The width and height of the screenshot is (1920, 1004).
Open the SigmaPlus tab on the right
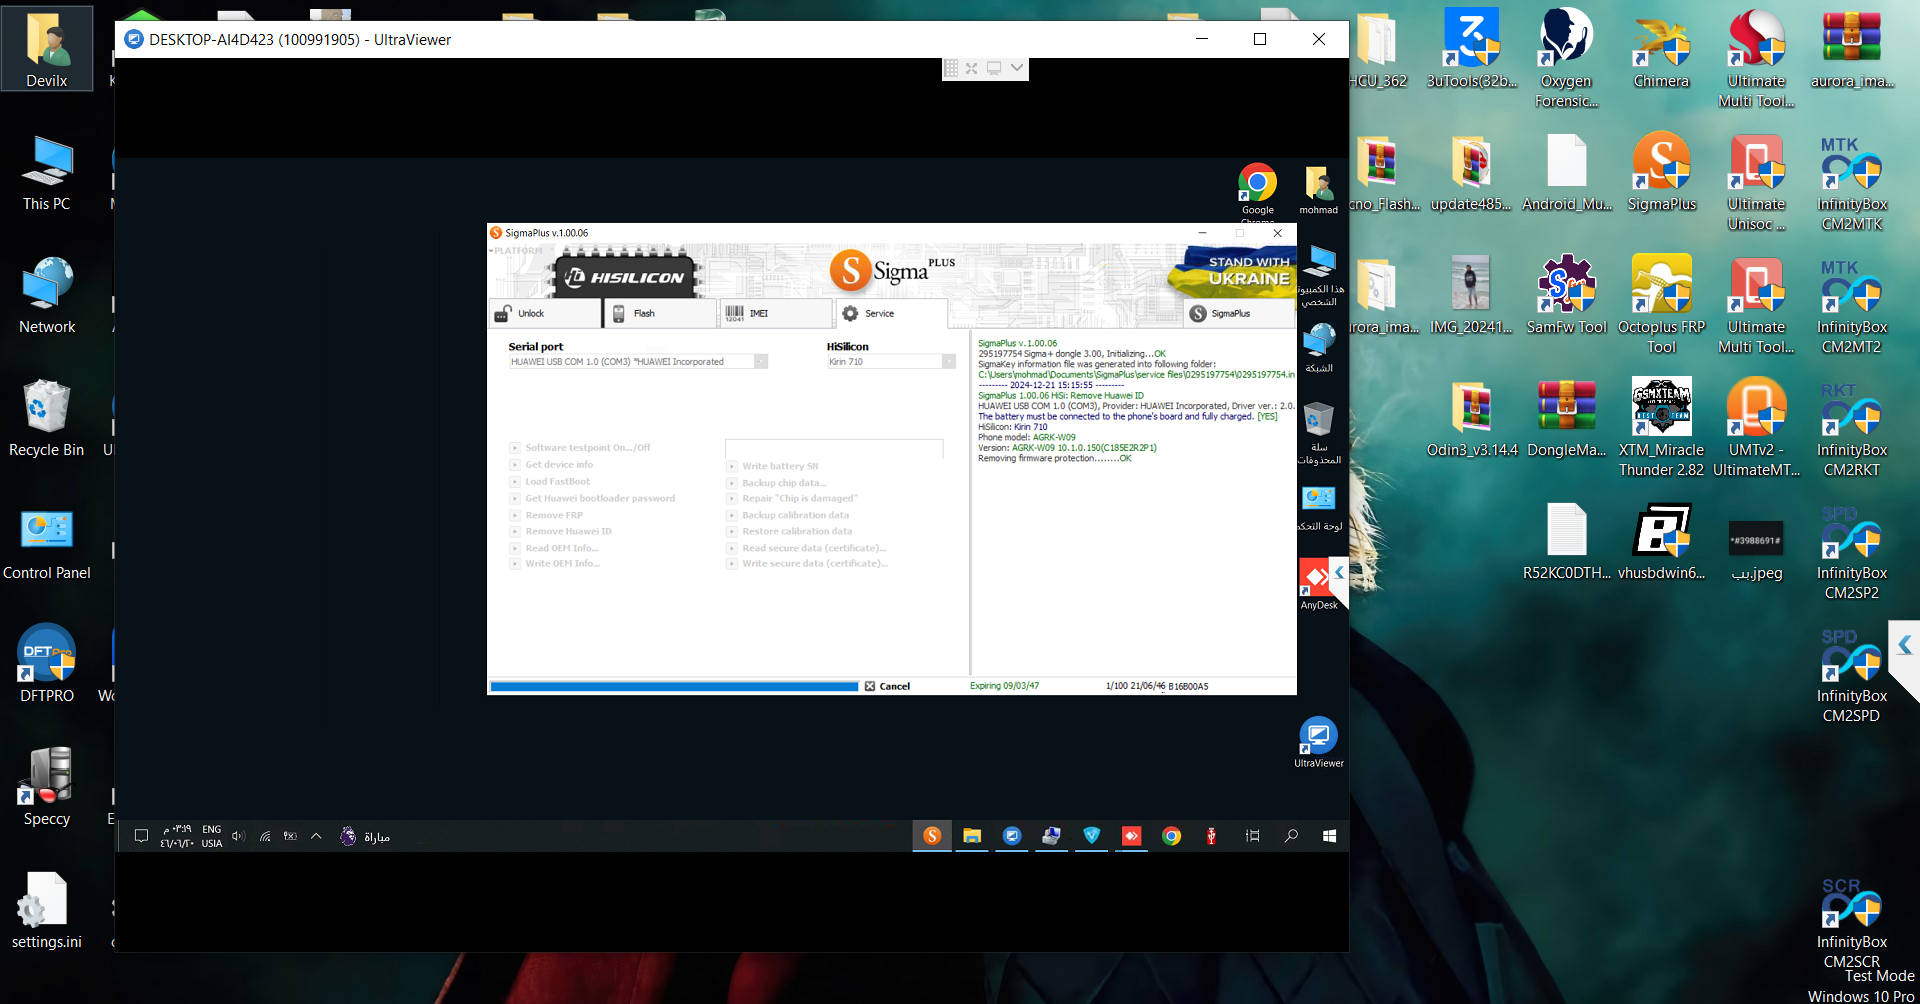click(1238, 313)
